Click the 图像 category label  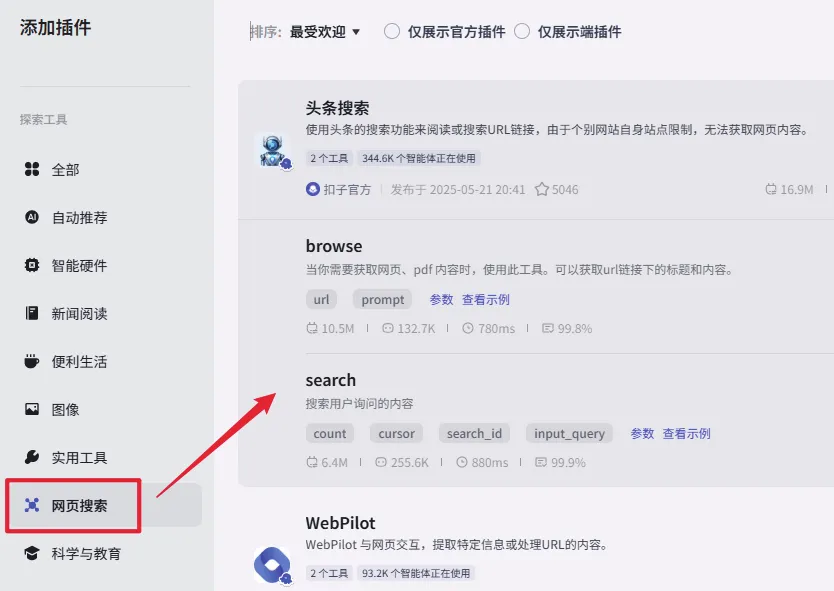pyautogui.click(x=65, y=410)
